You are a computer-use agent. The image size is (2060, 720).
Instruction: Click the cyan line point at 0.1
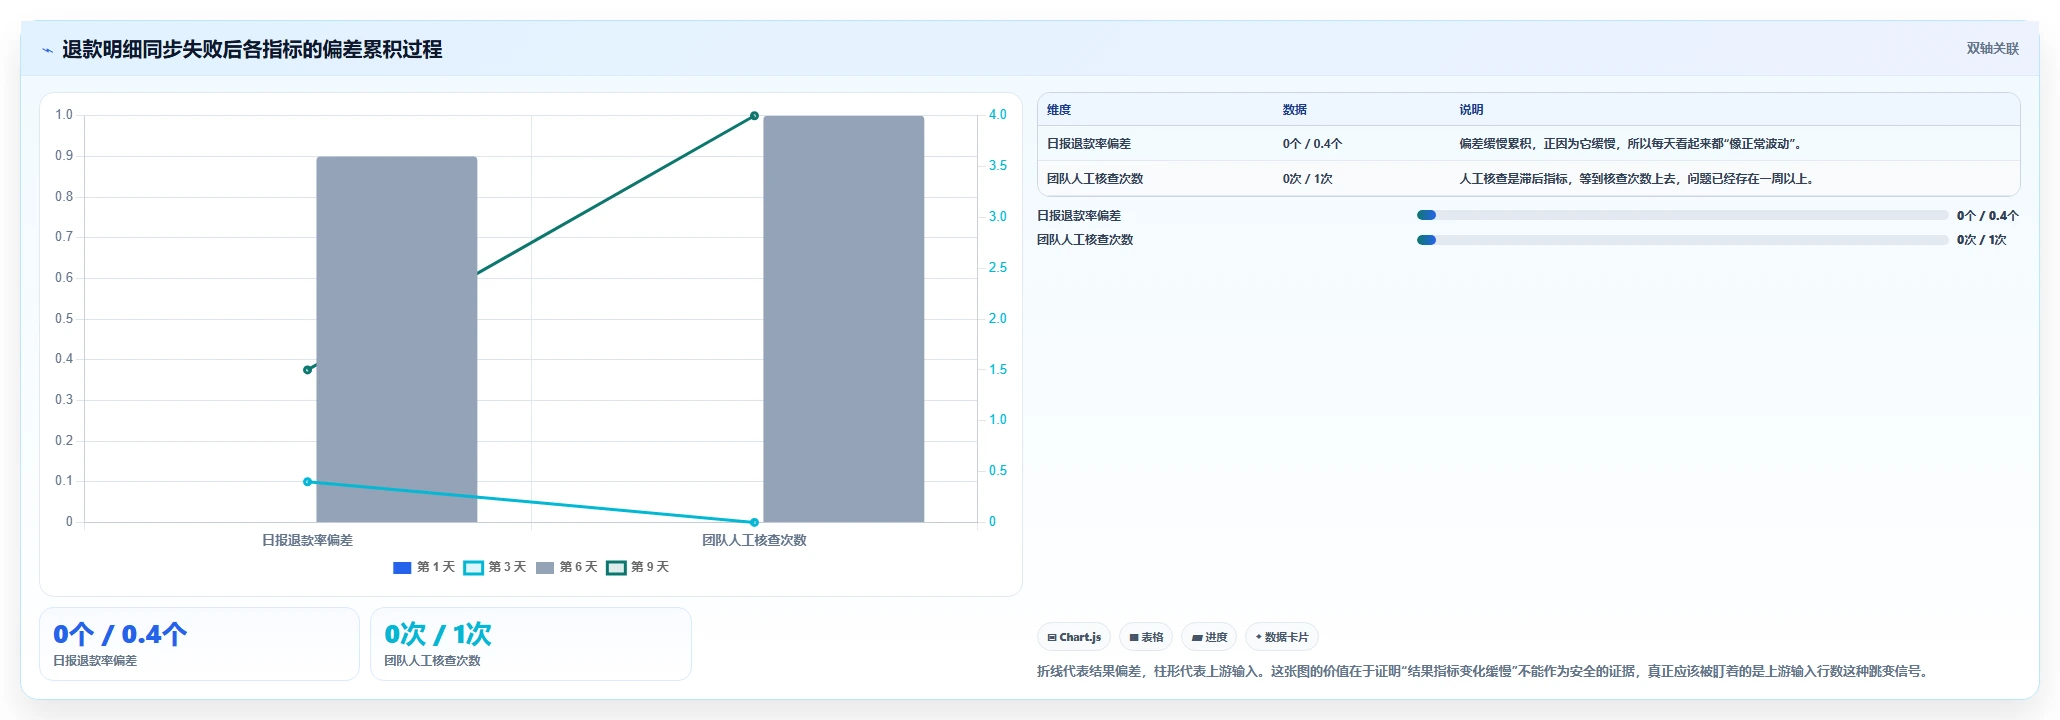pyautogui.click(x=307, y=482)
